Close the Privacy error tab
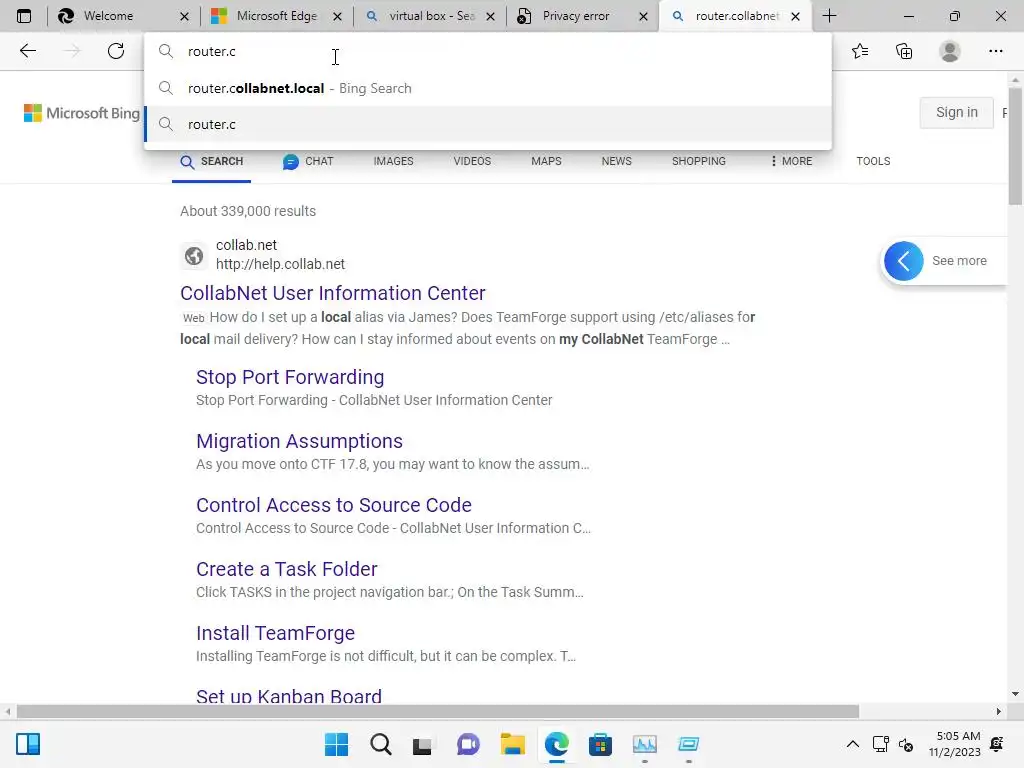Viewport: 1024px width, 768px height. pyautogui.click(x=643, y=16)
